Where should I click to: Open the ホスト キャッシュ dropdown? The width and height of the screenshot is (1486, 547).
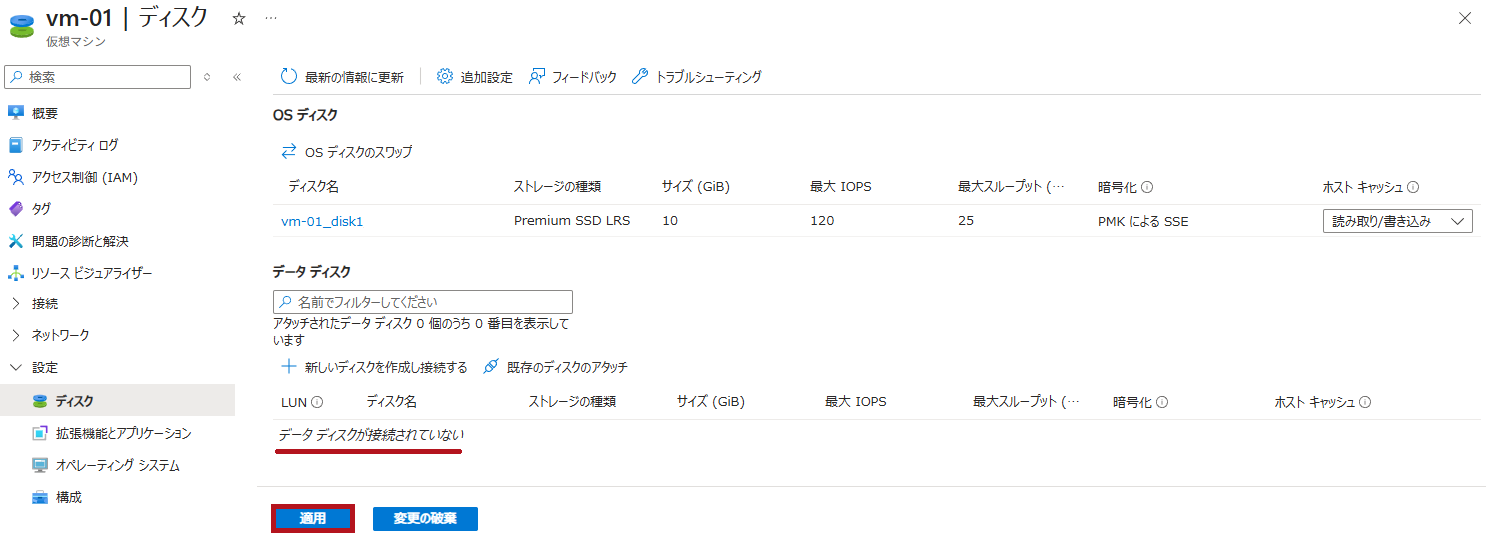[x=1397, y=221]
